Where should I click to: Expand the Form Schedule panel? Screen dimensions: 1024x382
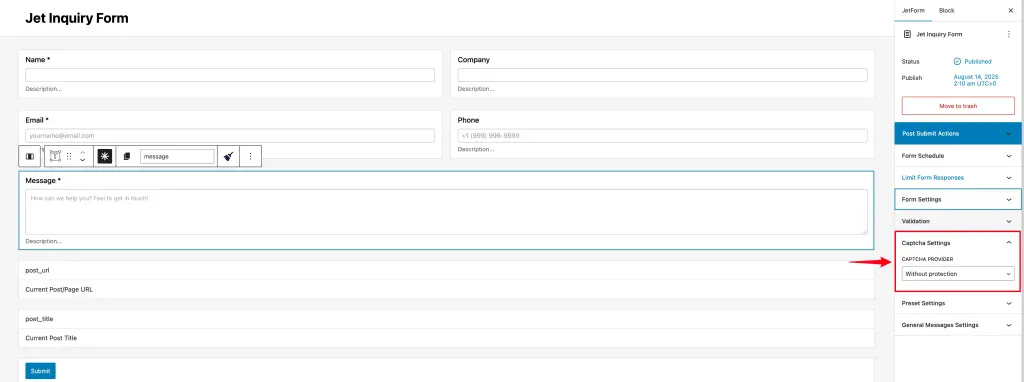point(958,156)
